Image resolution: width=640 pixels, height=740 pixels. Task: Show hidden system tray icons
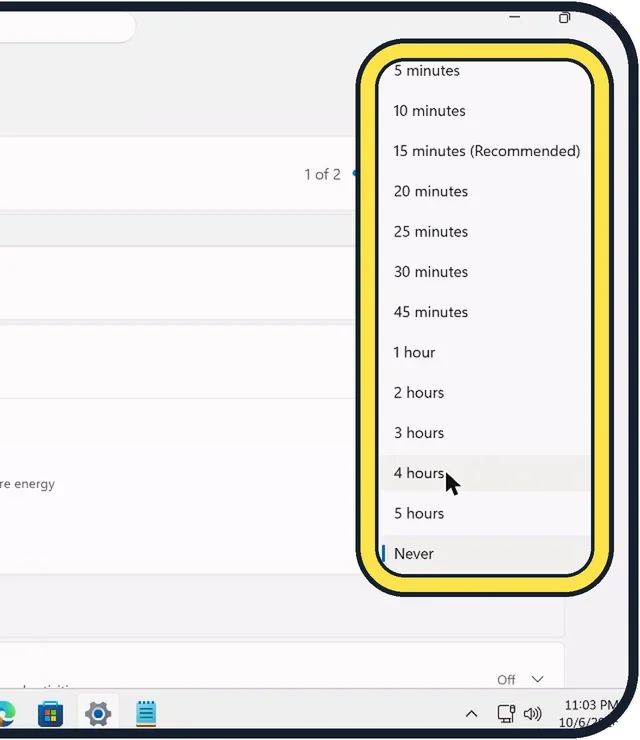(471, 714)
